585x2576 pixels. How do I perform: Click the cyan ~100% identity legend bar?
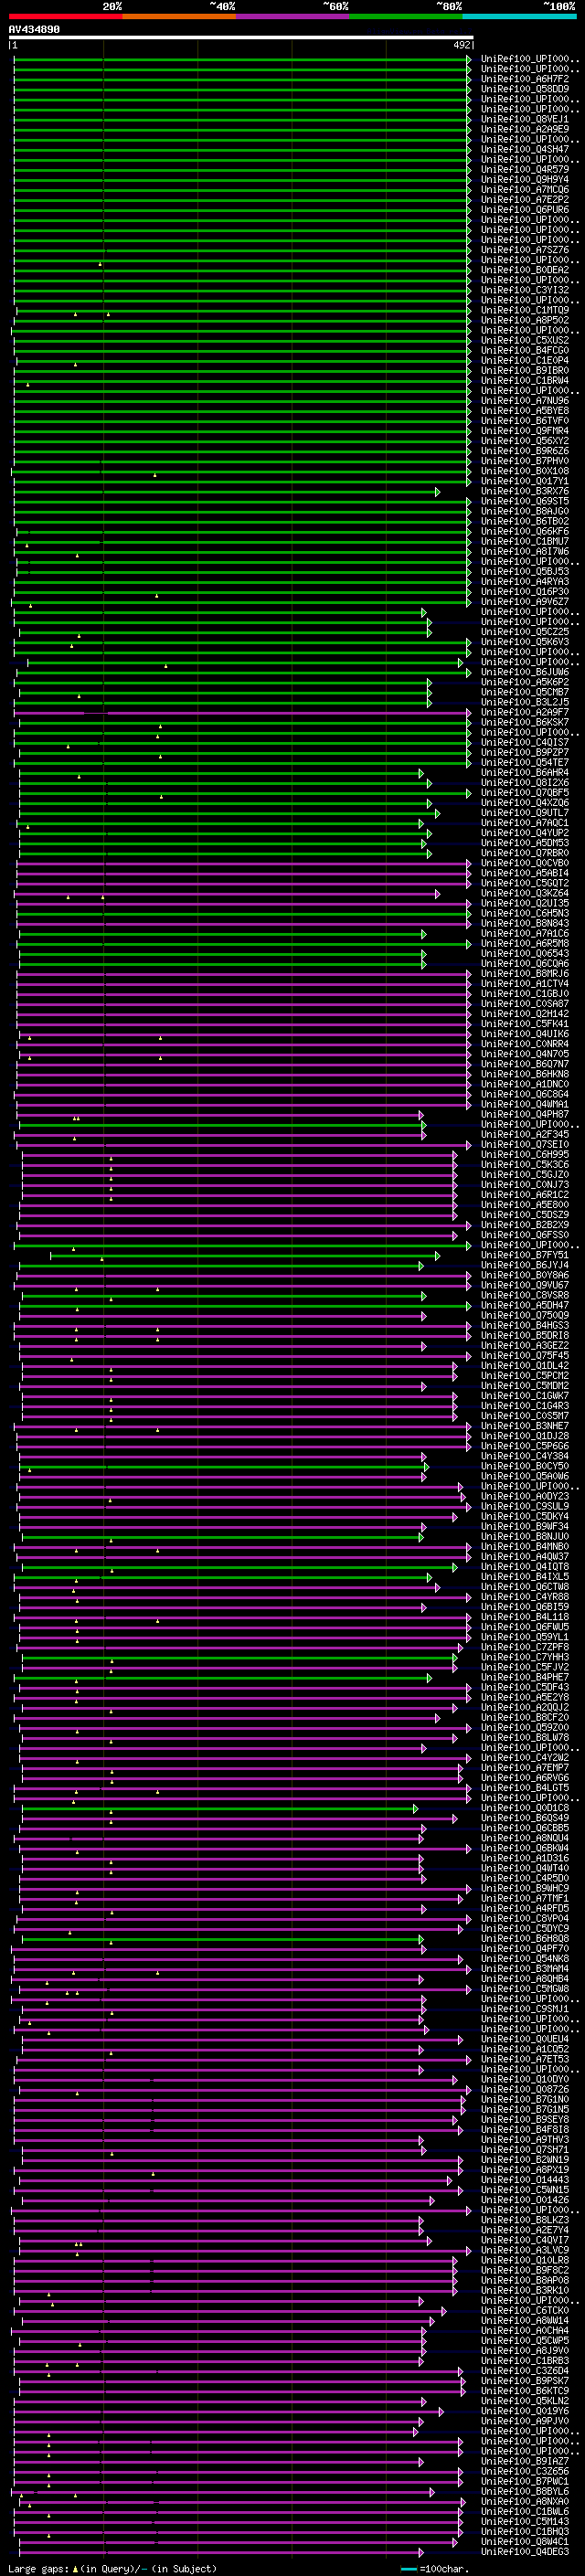click(x=519, y=16)
